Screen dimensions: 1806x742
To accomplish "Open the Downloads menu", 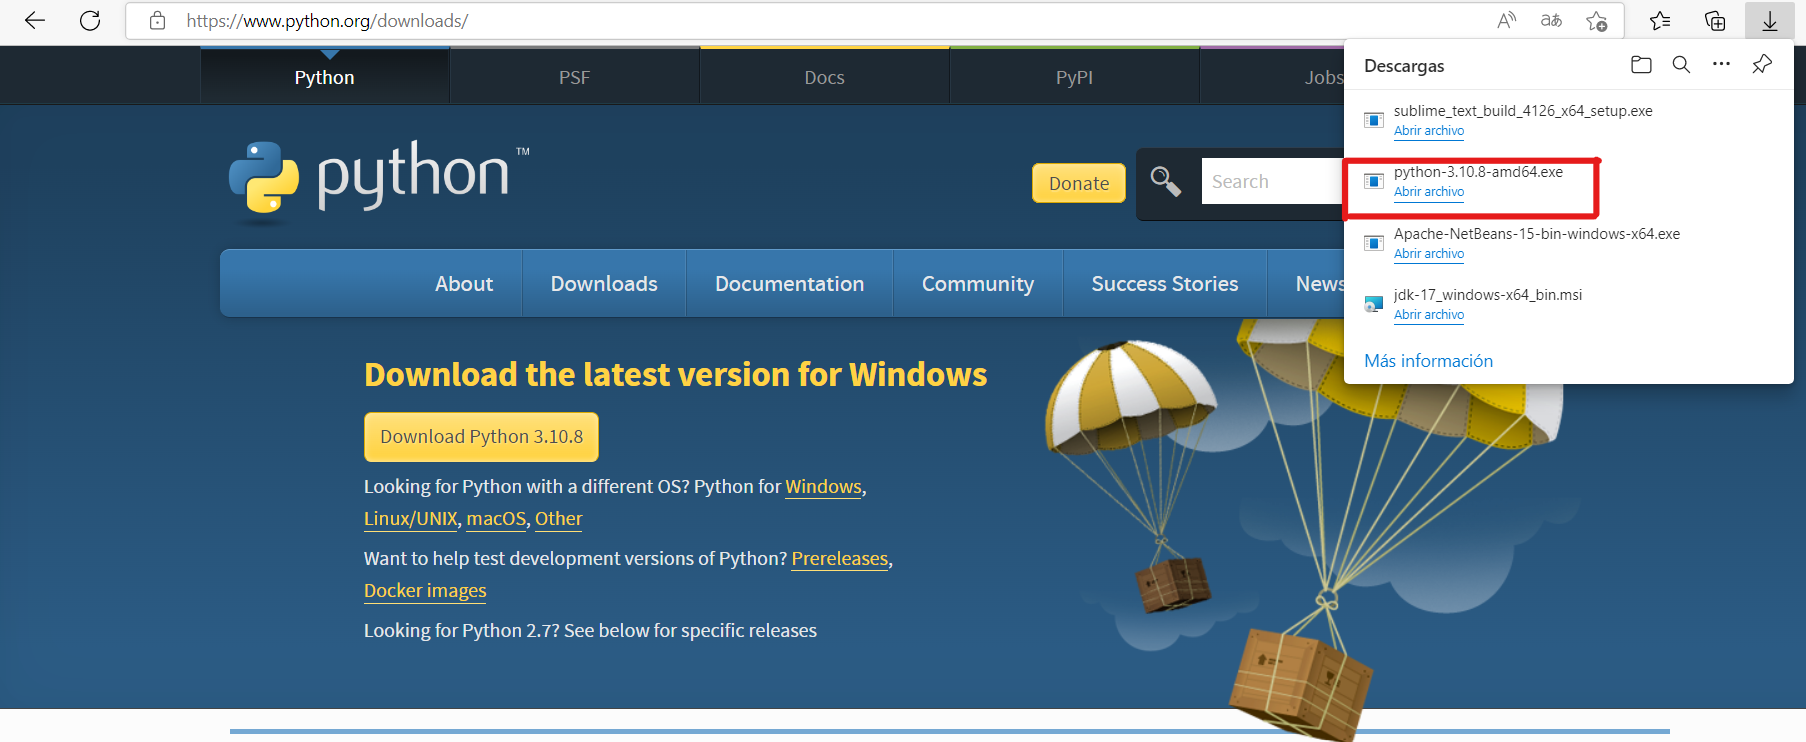I will 604,284.
